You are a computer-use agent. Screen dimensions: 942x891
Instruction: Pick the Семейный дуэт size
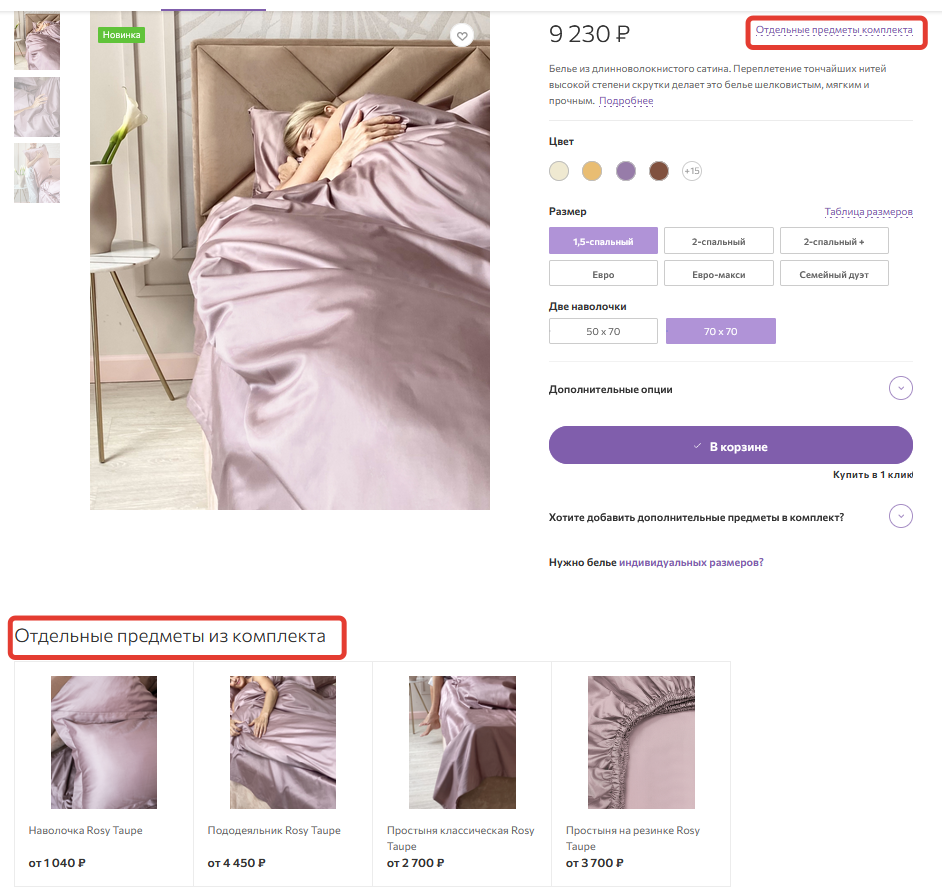click(x=833, y=274)
